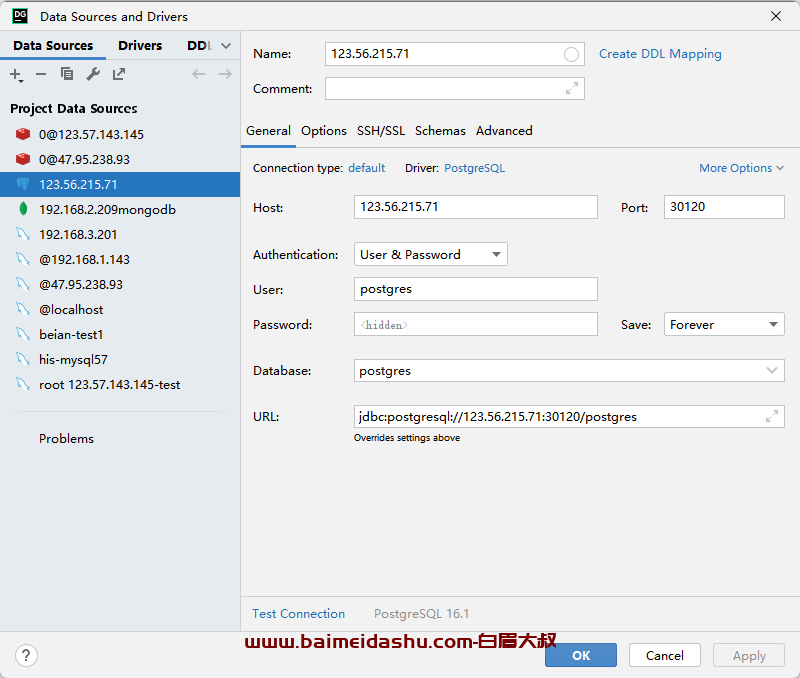Click the Create DDL Mapping link

(660, 54)
